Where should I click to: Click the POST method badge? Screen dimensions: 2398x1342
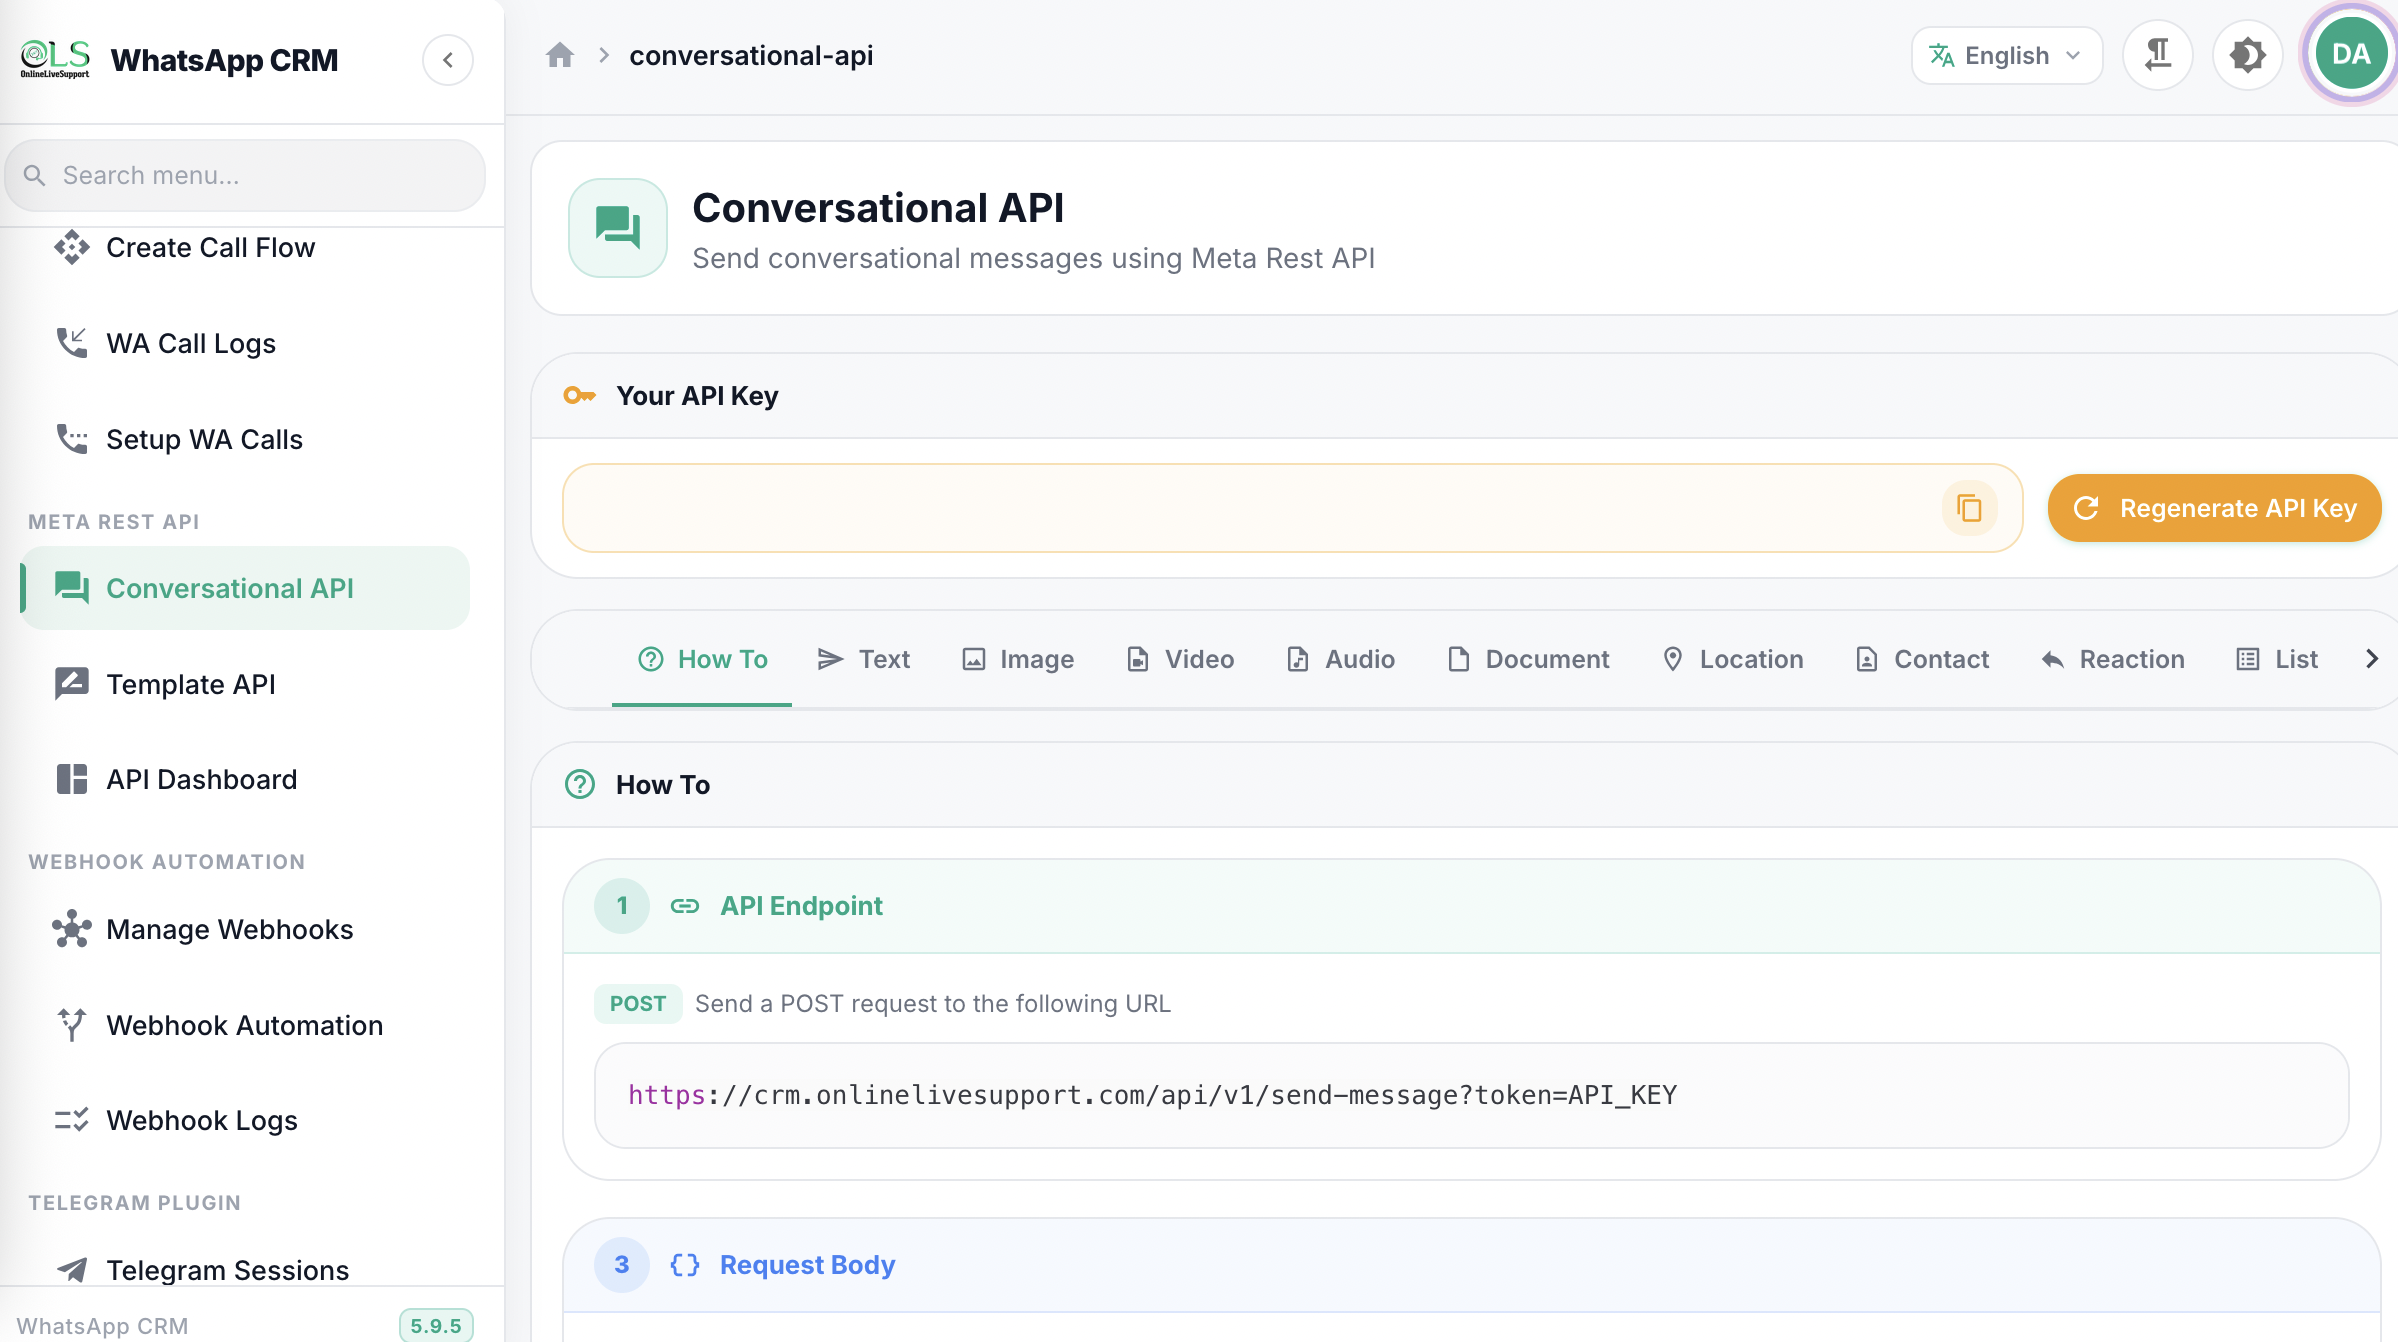click(x=638, y=1003)
